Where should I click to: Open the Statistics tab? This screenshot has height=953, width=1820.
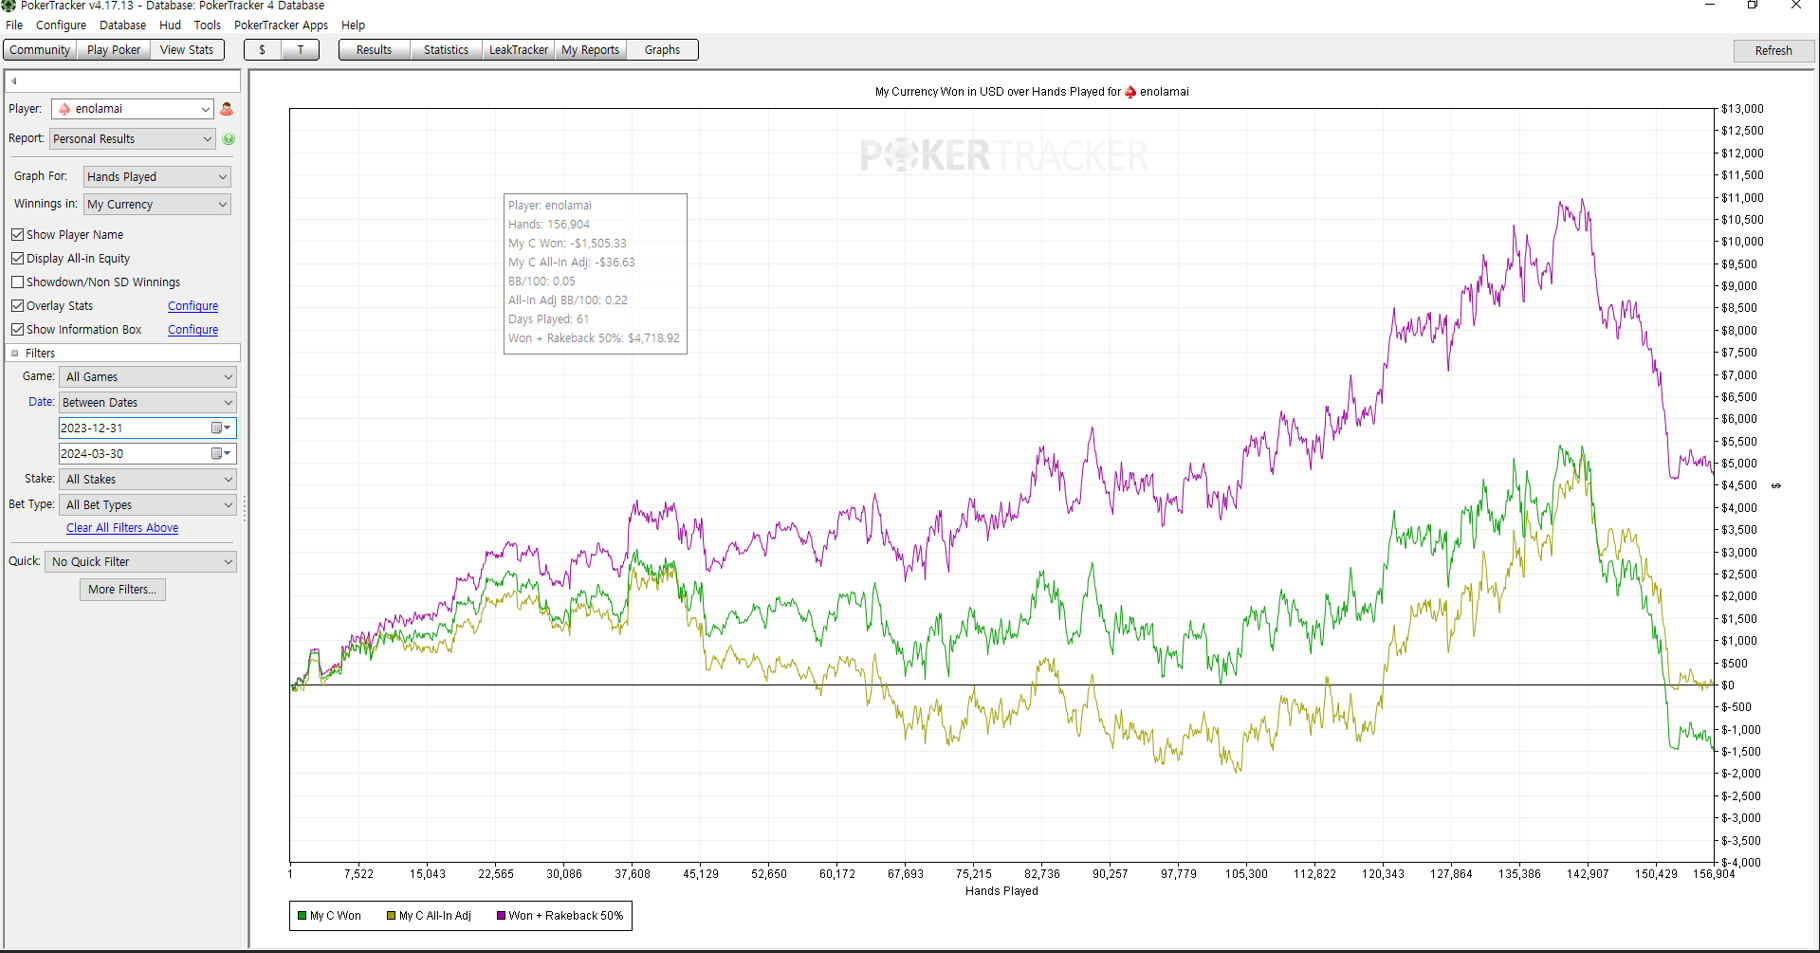(x=446, y=50)
